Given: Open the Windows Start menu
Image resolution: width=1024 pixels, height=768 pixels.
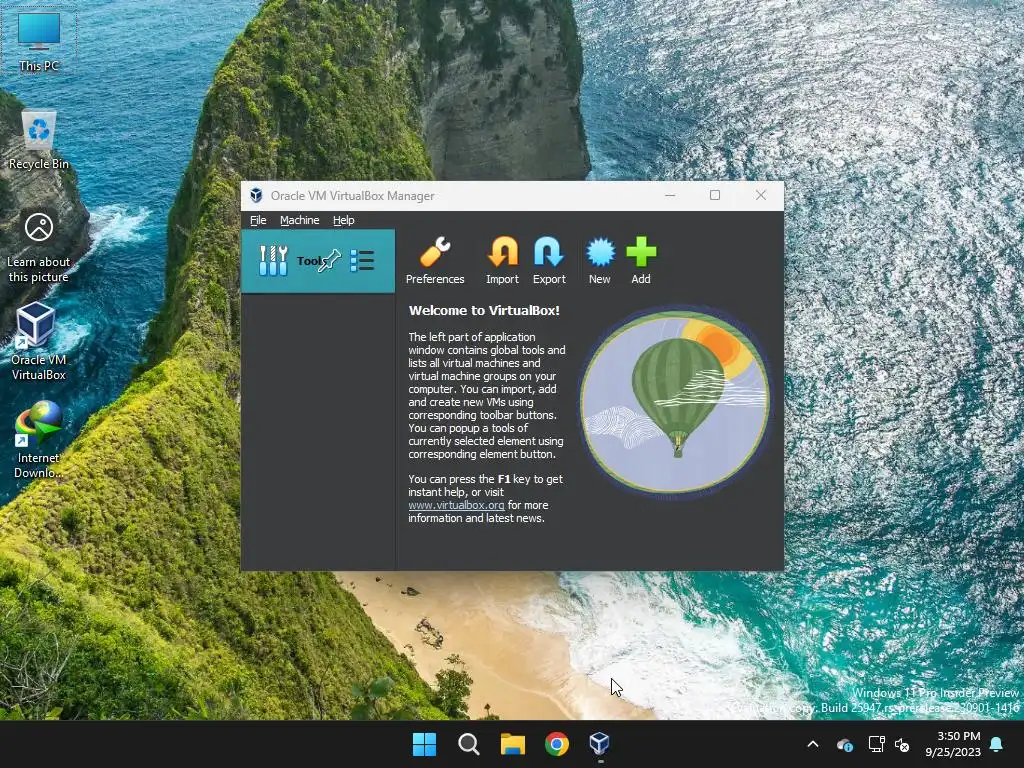Looking at the screenshot, I should pos(424,744).
